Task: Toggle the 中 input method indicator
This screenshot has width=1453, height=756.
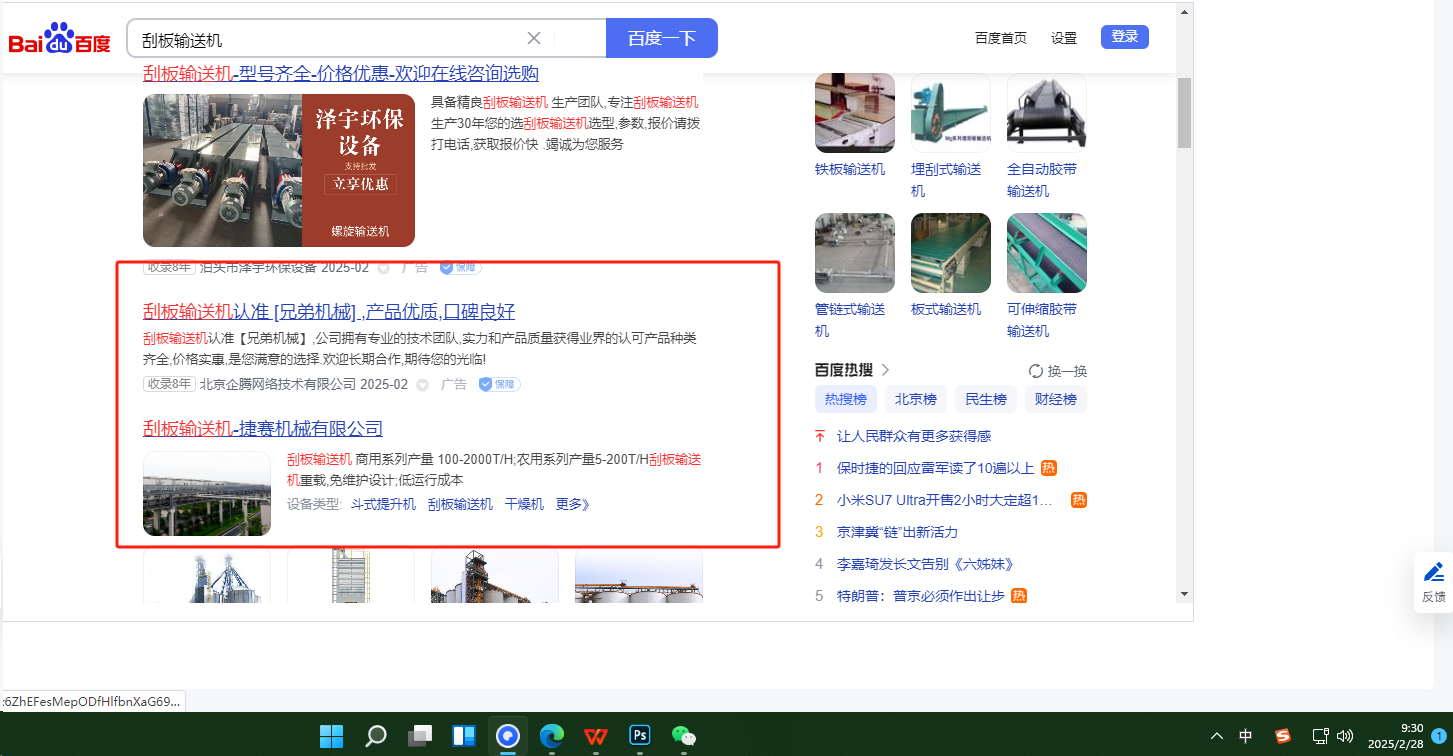Action: pyautogui.click(x=1246, y=737)
